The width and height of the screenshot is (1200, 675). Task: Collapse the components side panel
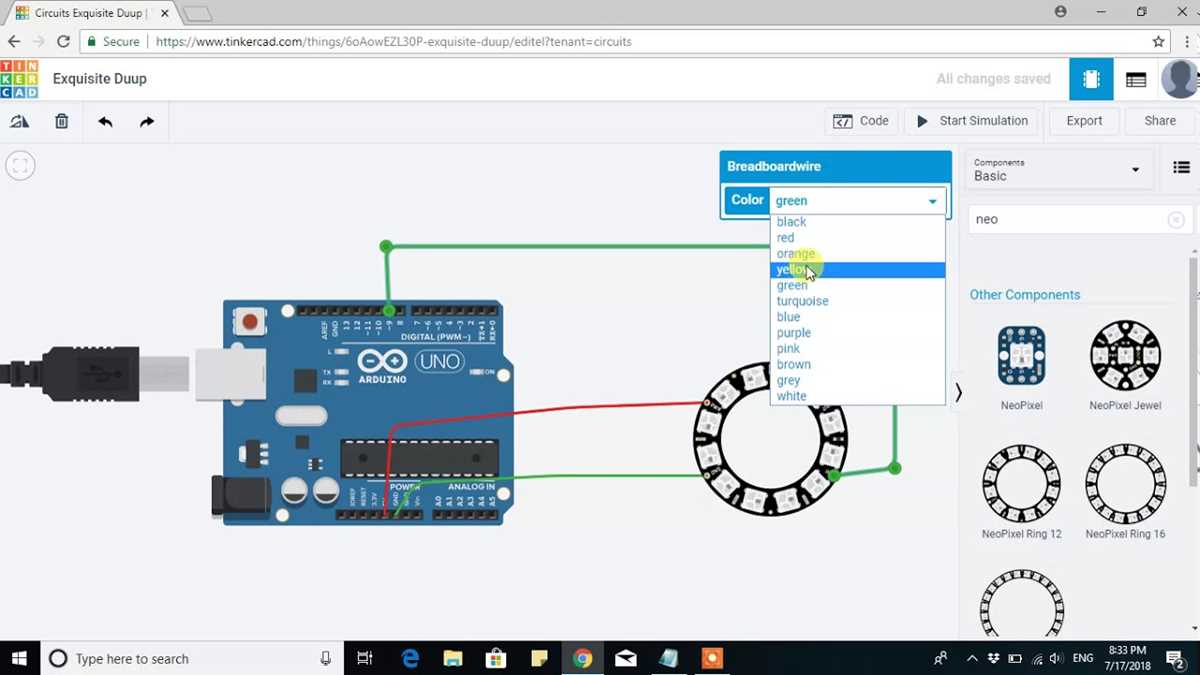[x=958, y=392]
